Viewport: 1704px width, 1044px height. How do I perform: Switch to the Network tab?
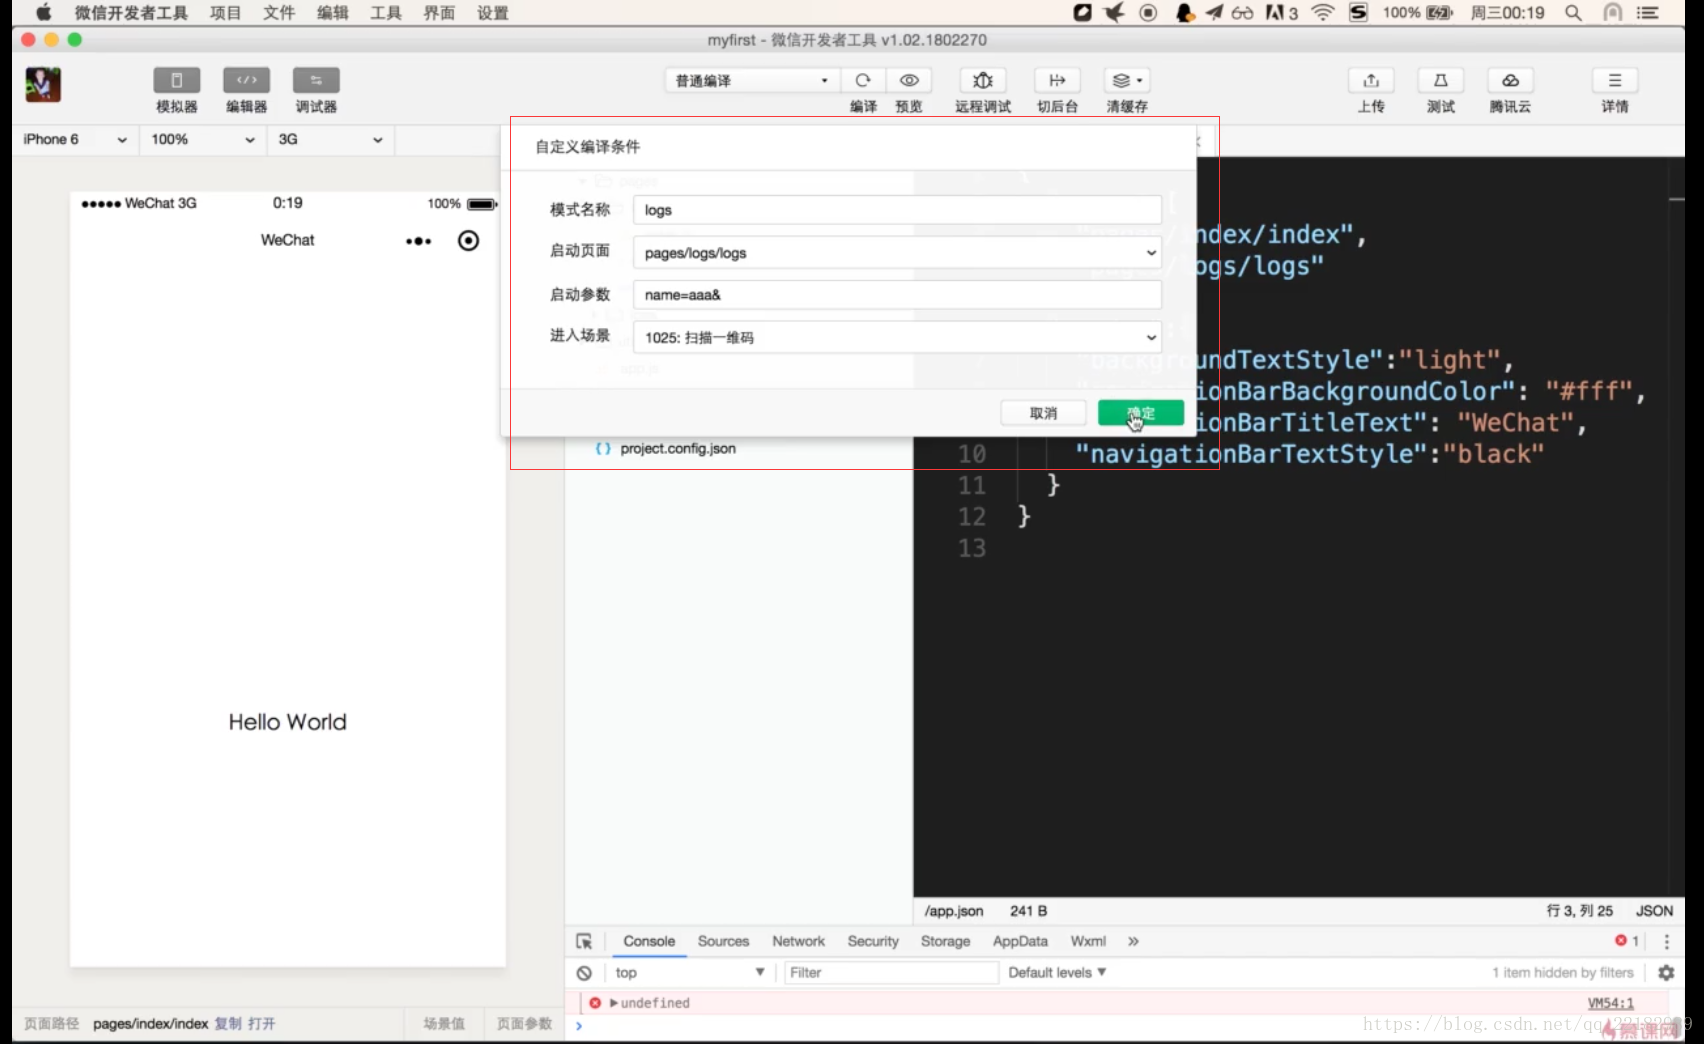click(x=798, y=941)
